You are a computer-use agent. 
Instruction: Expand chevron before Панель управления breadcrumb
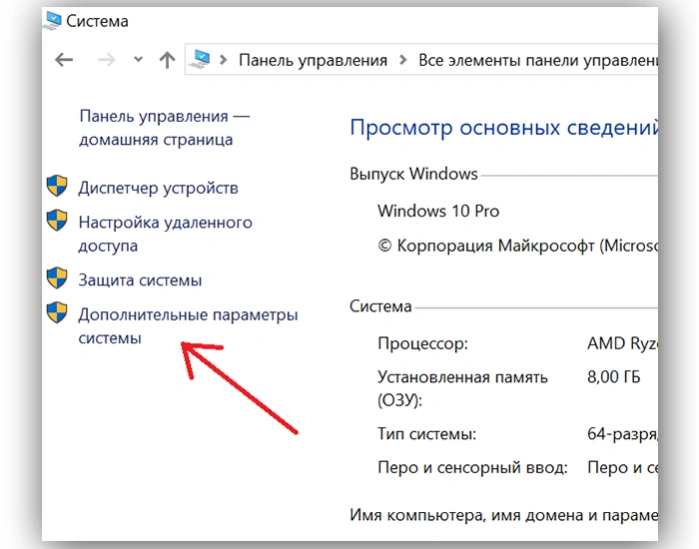pyautogui.click(x=223, y=60)
